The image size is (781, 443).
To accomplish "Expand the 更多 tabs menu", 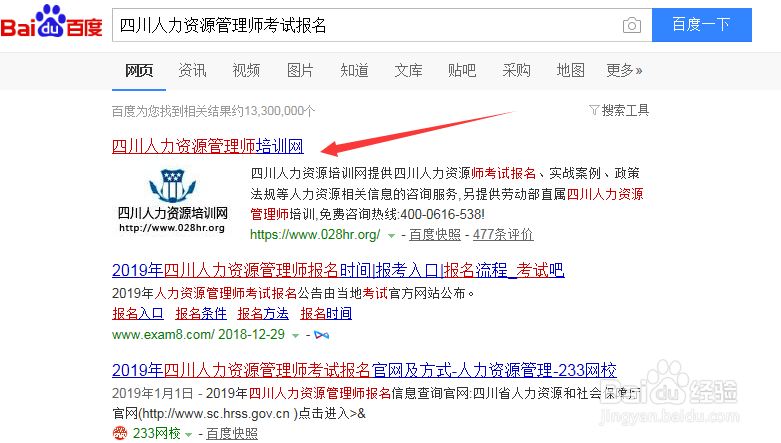I will pos(624,71).
